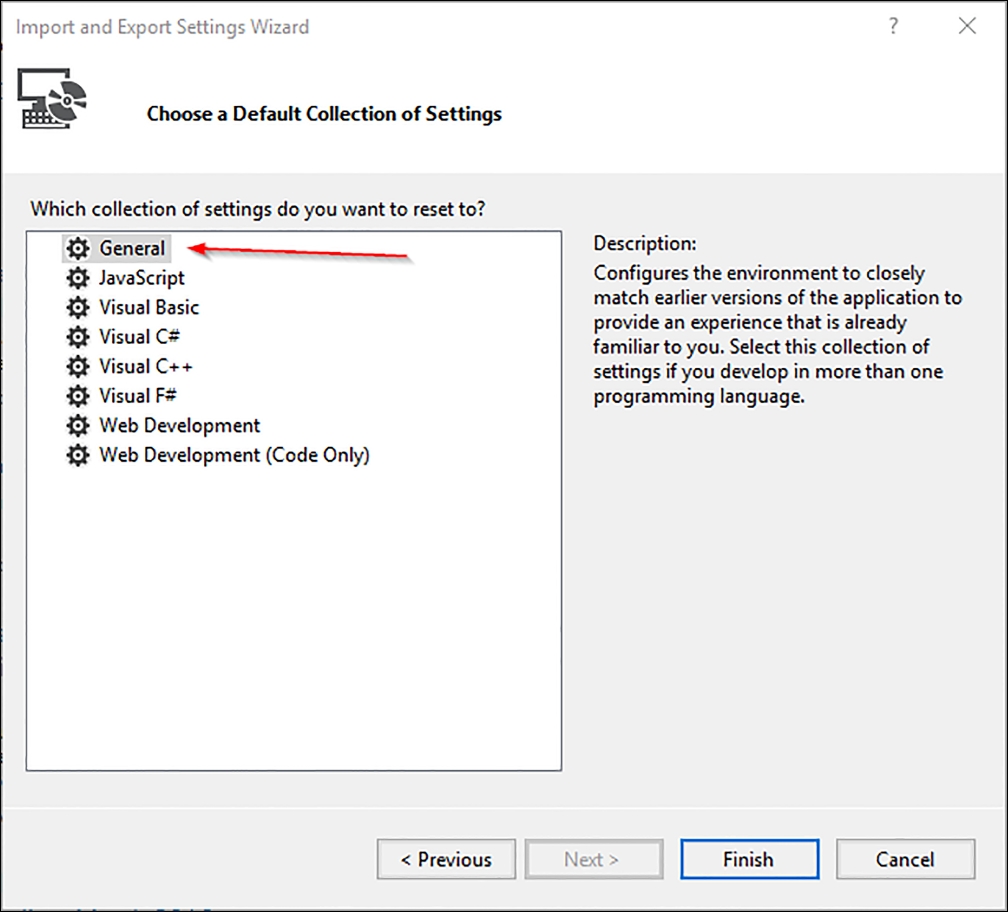Cancel the settings wizard
This screenshot has height=912, width=1008.
click(905, 859)
